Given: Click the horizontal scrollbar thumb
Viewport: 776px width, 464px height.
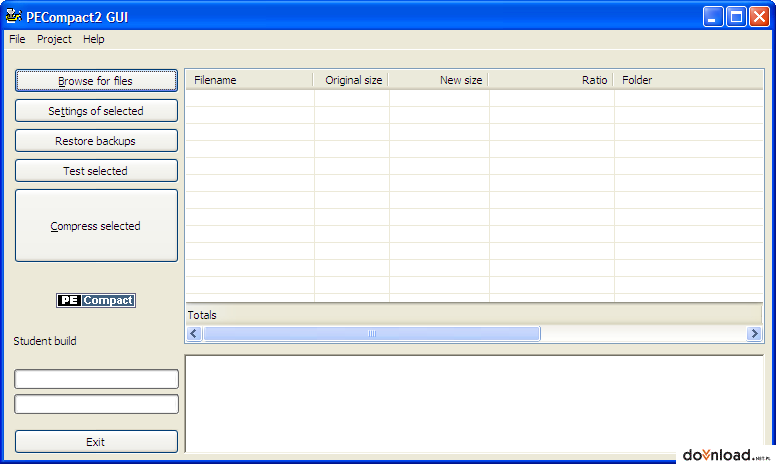Looking at the screenshot, I should point(372,334).
